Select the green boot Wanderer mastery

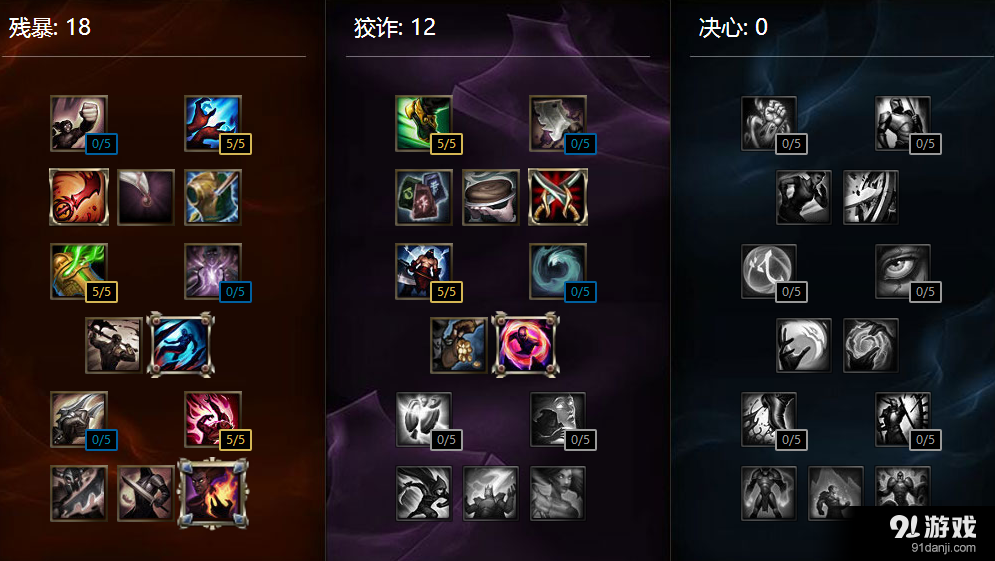(423, 123)
